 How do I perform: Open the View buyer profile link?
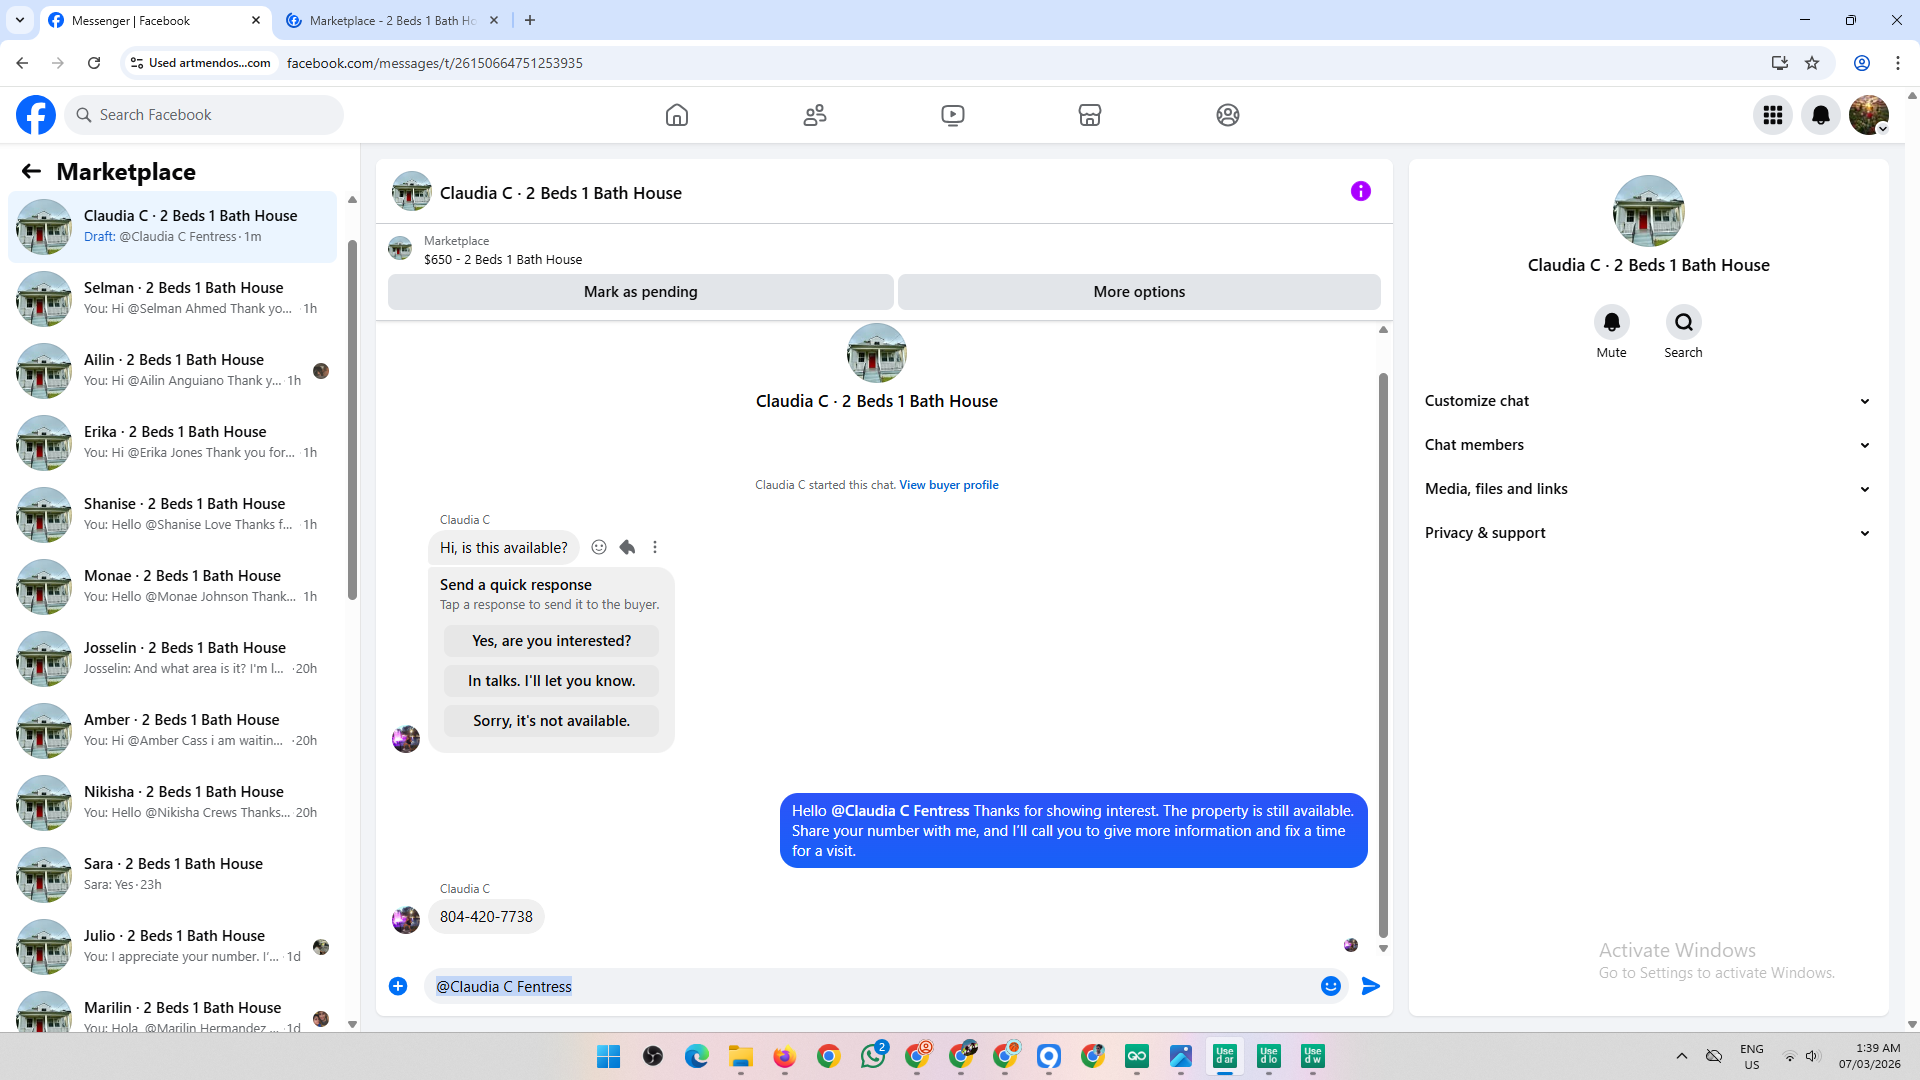[948, 485]
